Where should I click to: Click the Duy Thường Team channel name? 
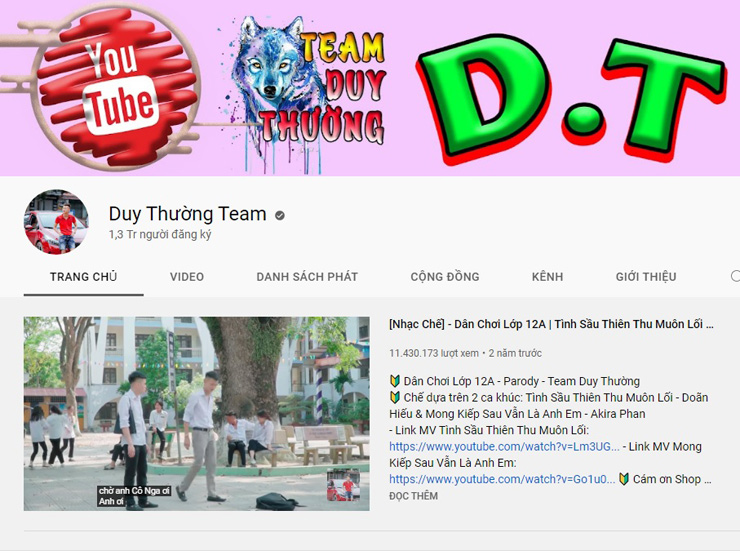[x=187, y=213]
